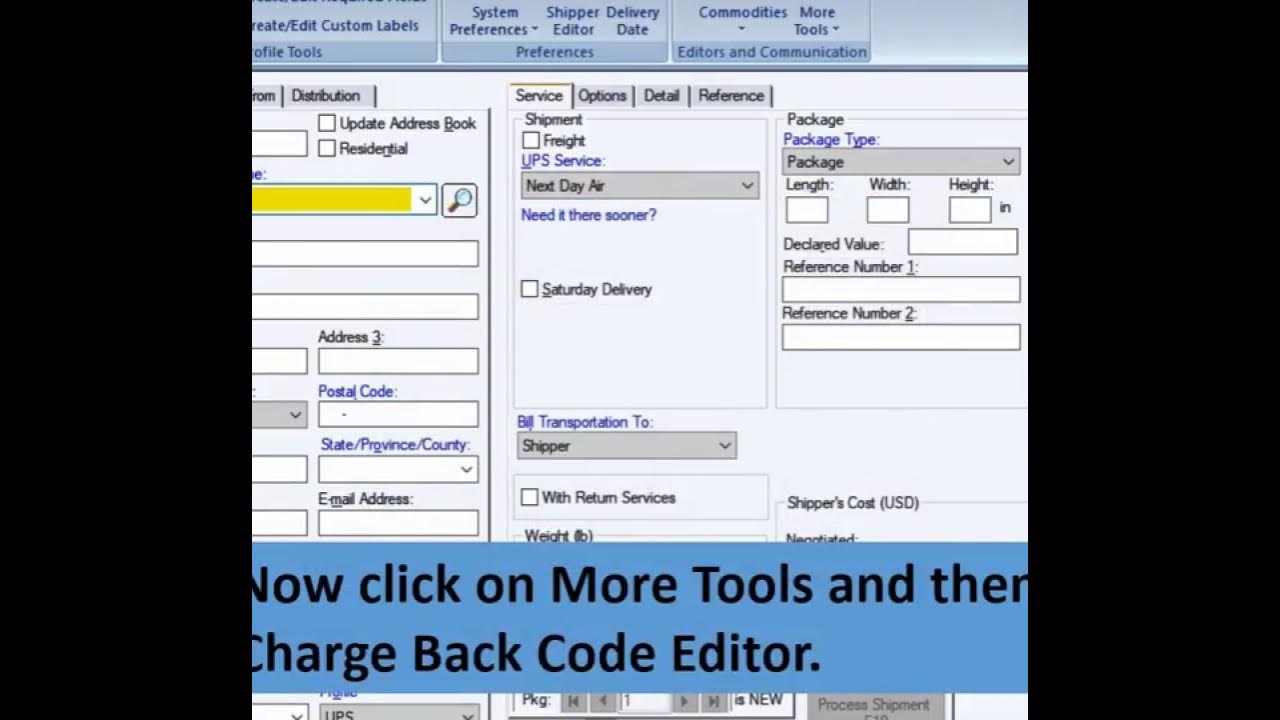Open Bill Transportation To dropdown
The image size is (1280, 720).
627,446
